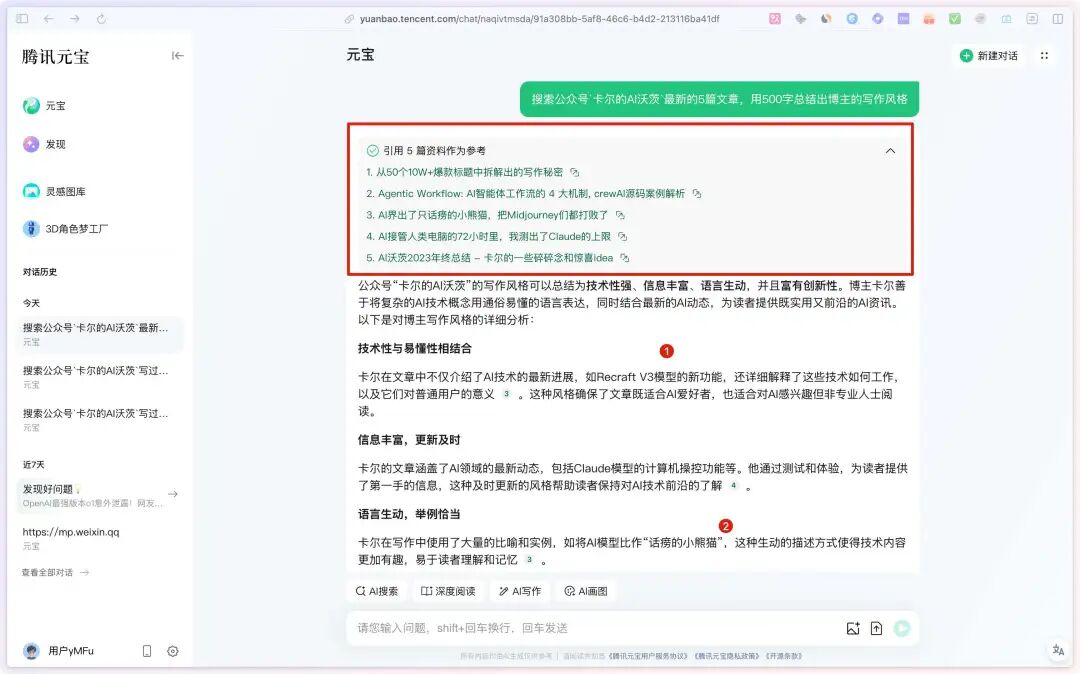The height and width of the screenshot is (674, 1080).
Task: Open the 腾讯元宝隐私政策 link
Action: tap(727, 656)
